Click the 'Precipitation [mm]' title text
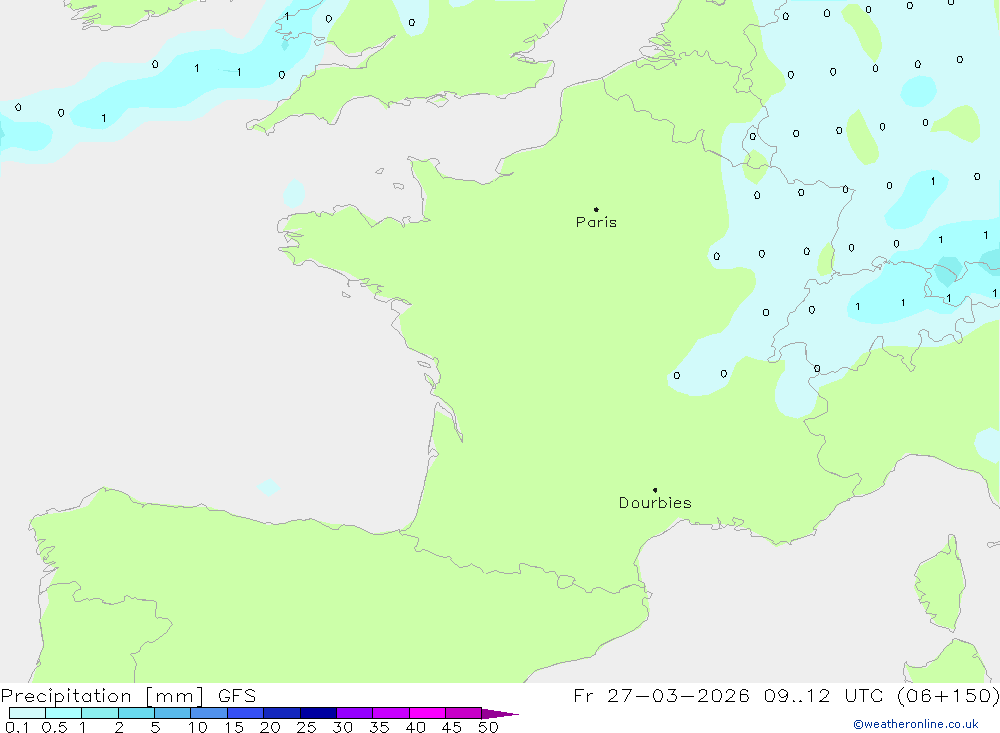This screenshot has width=1000, height=733. [102, 696]
